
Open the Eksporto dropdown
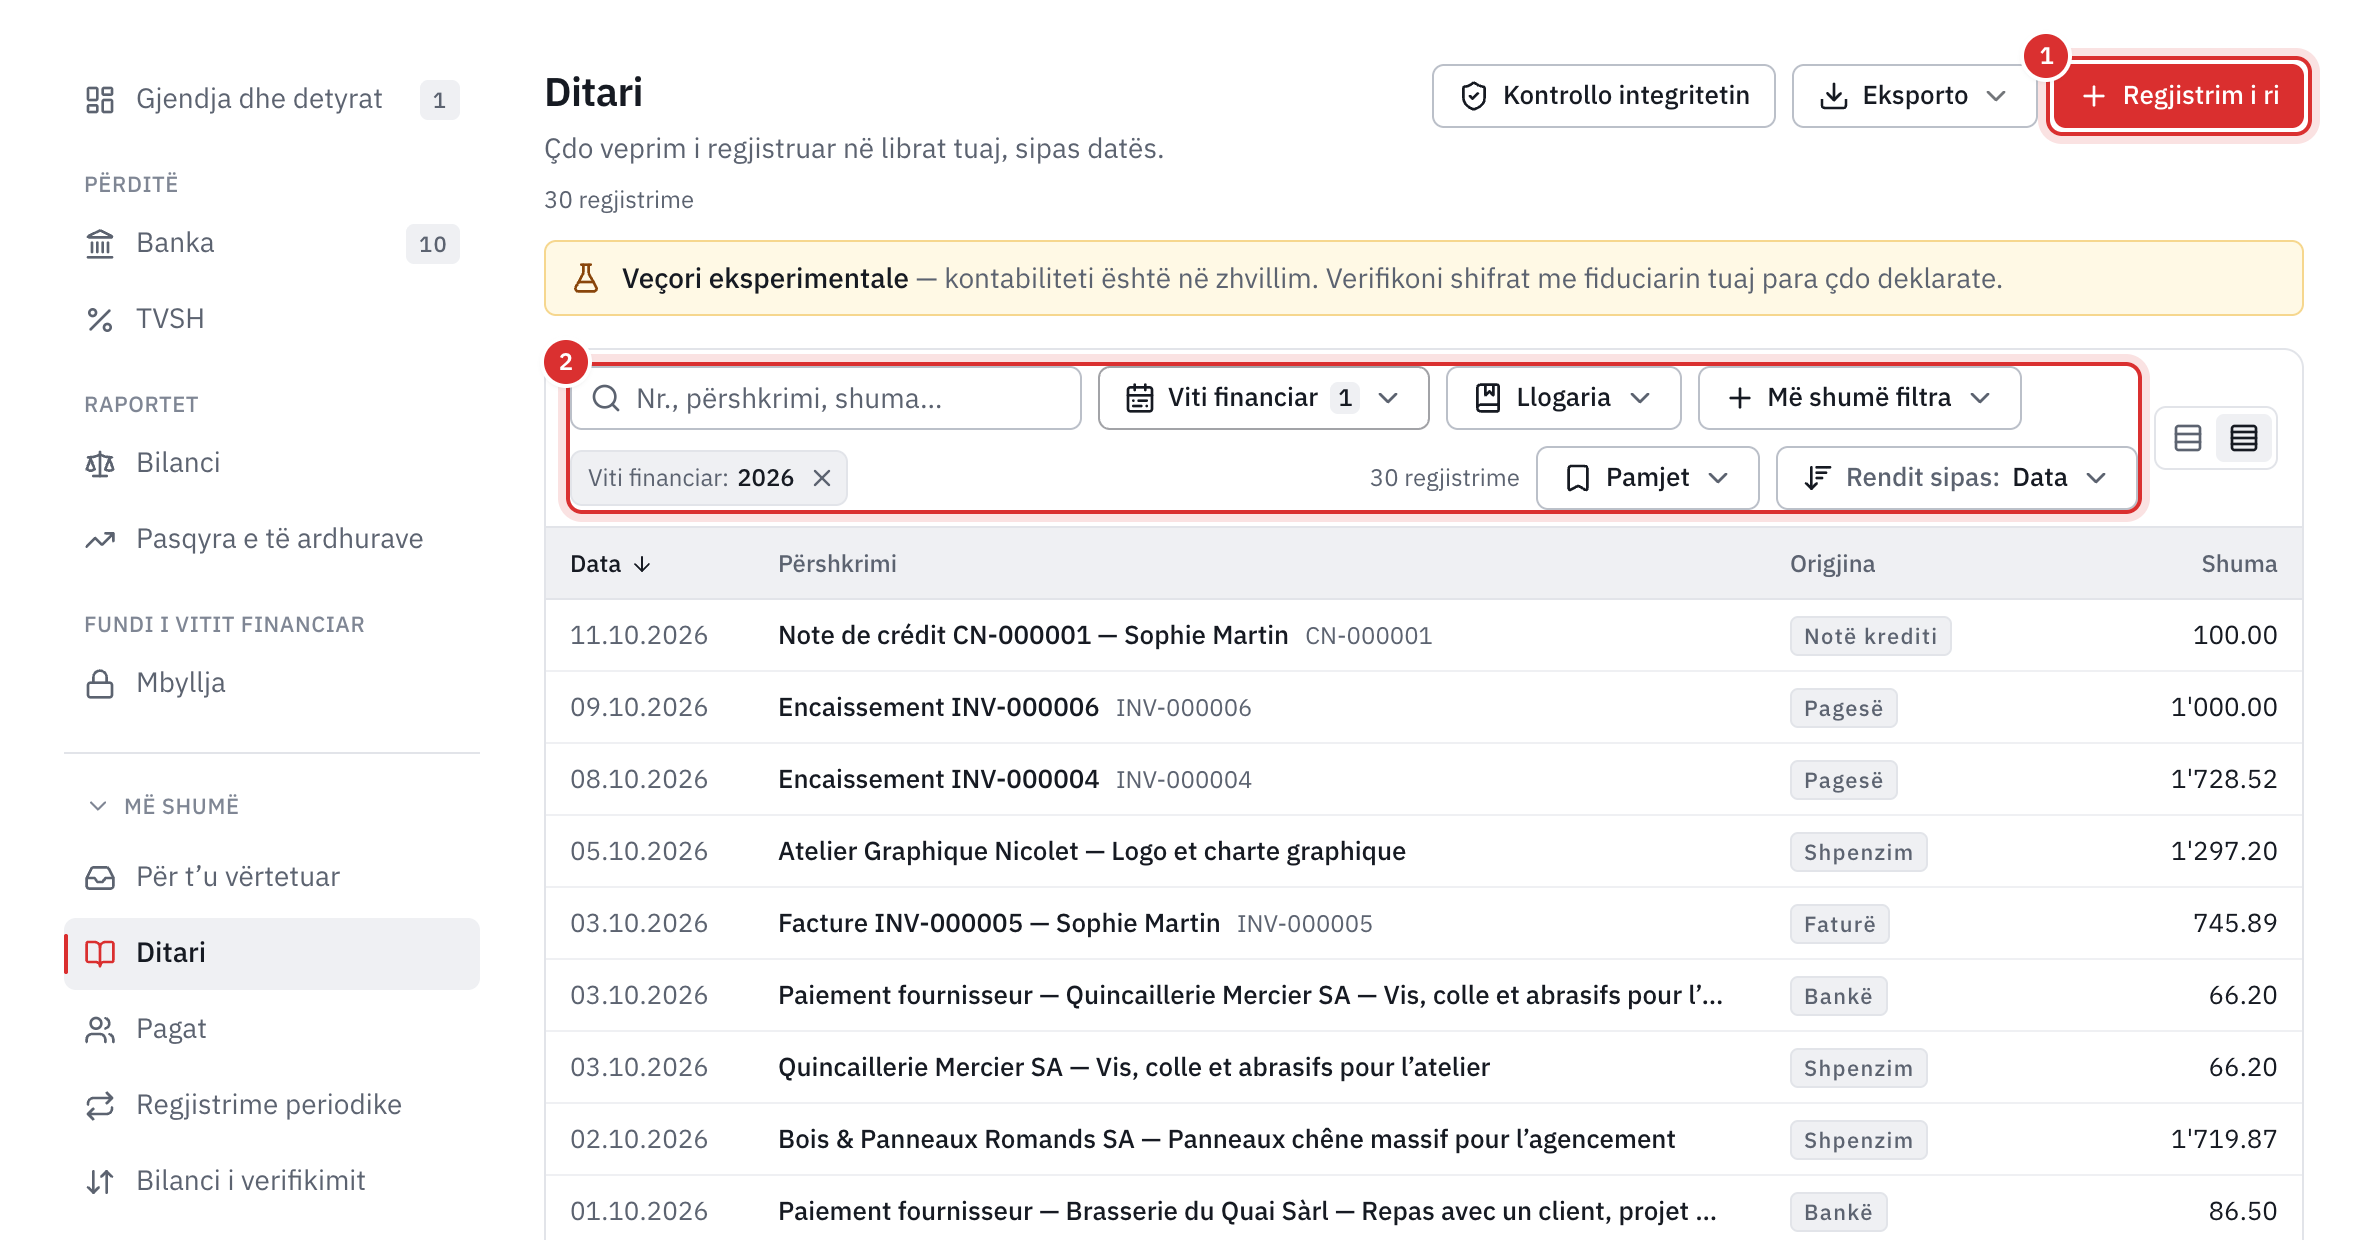point(1914,96)
